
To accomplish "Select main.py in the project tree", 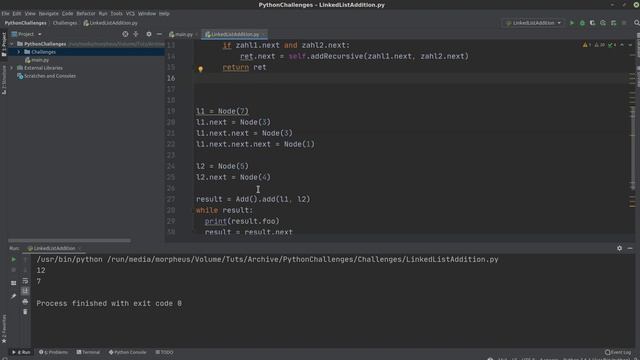I will coord(37,60).
